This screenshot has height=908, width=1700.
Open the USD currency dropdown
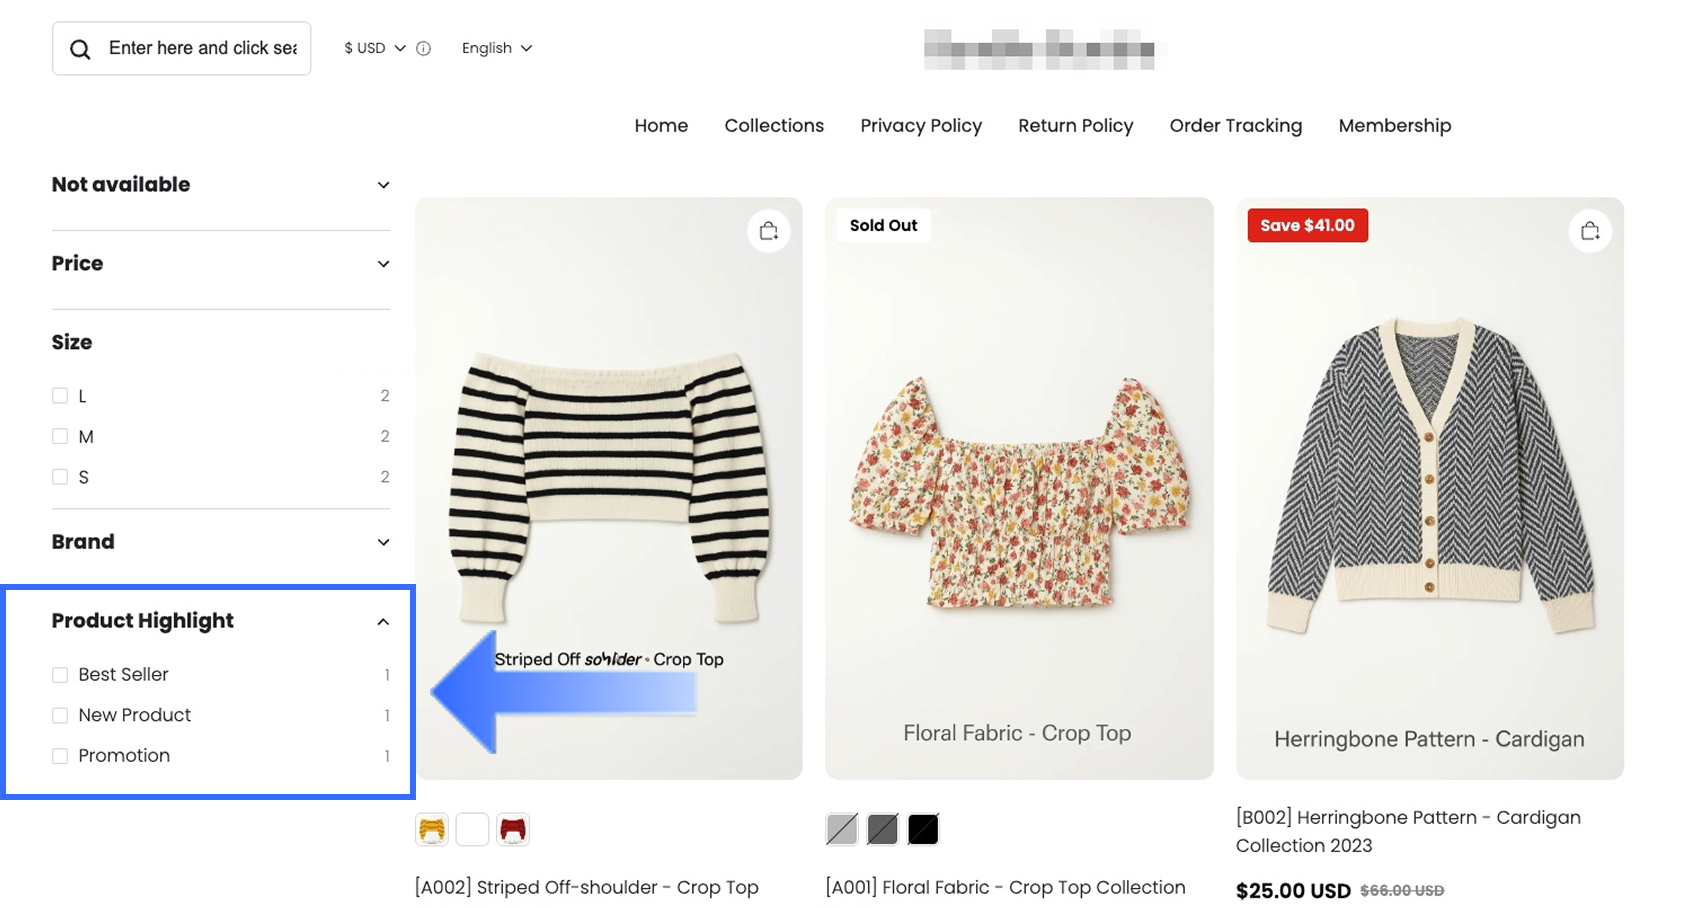click(374, 48)
